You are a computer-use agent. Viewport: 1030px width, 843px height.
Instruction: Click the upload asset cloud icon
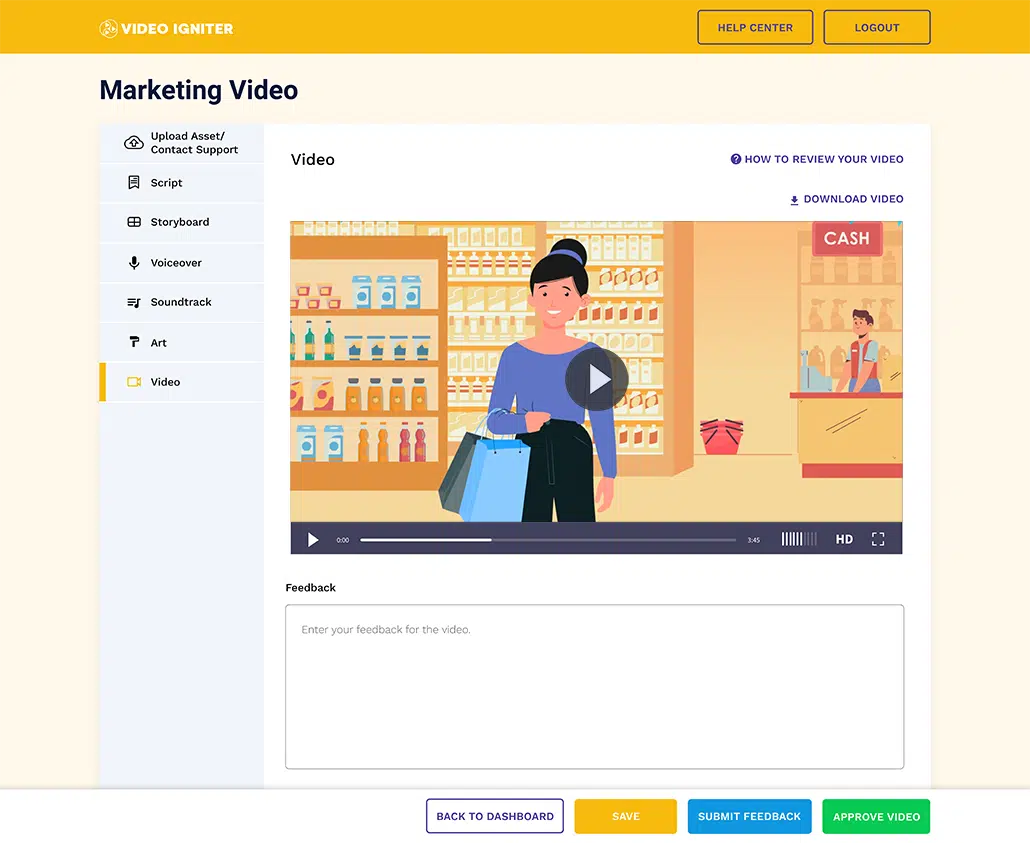coord(133,143)
